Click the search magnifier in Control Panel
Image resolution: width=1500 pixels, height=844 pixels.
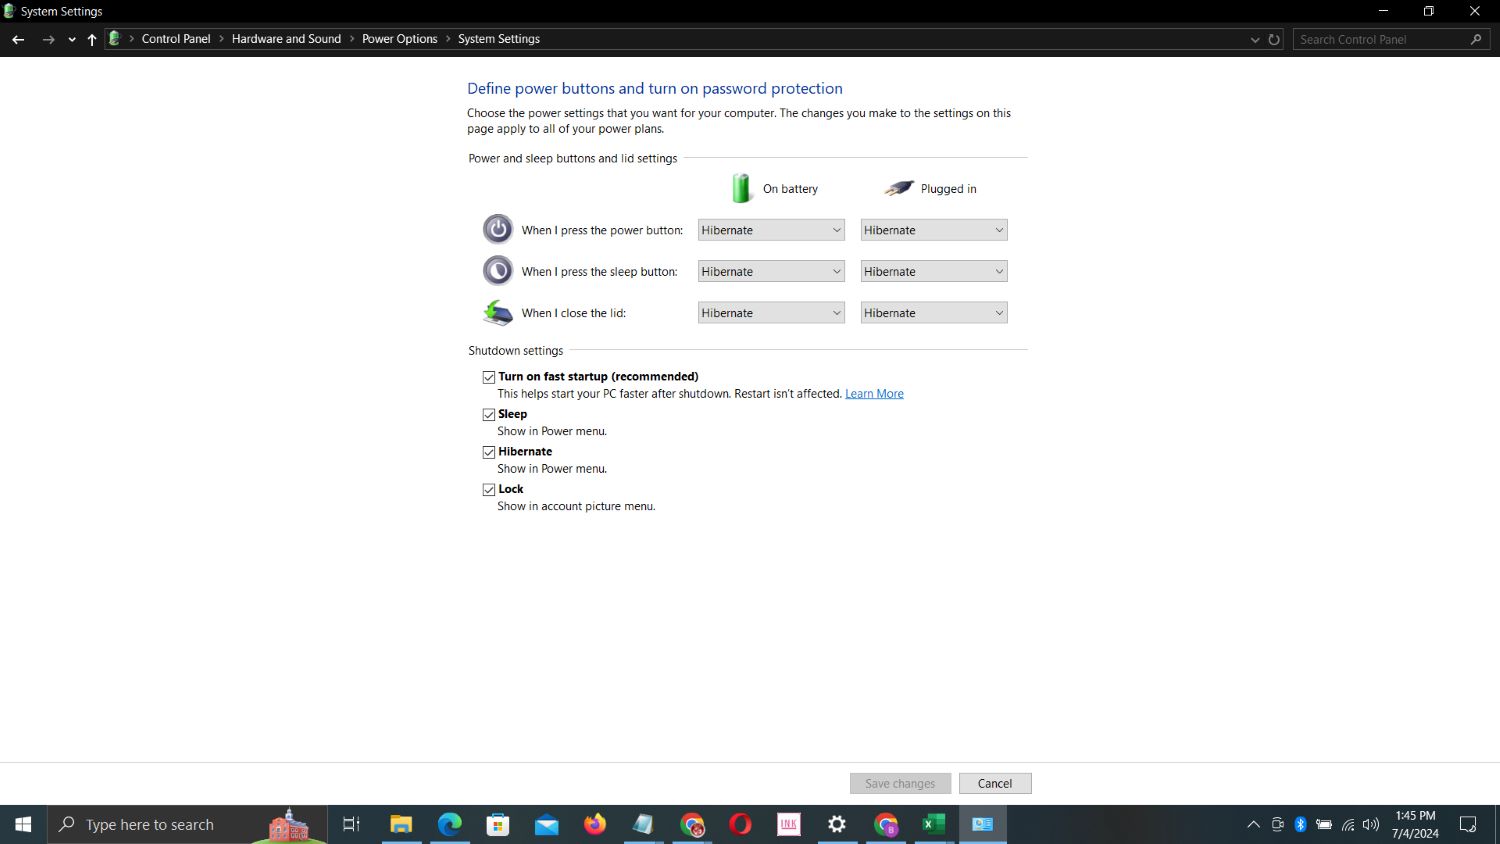(x=1476, y=39)
